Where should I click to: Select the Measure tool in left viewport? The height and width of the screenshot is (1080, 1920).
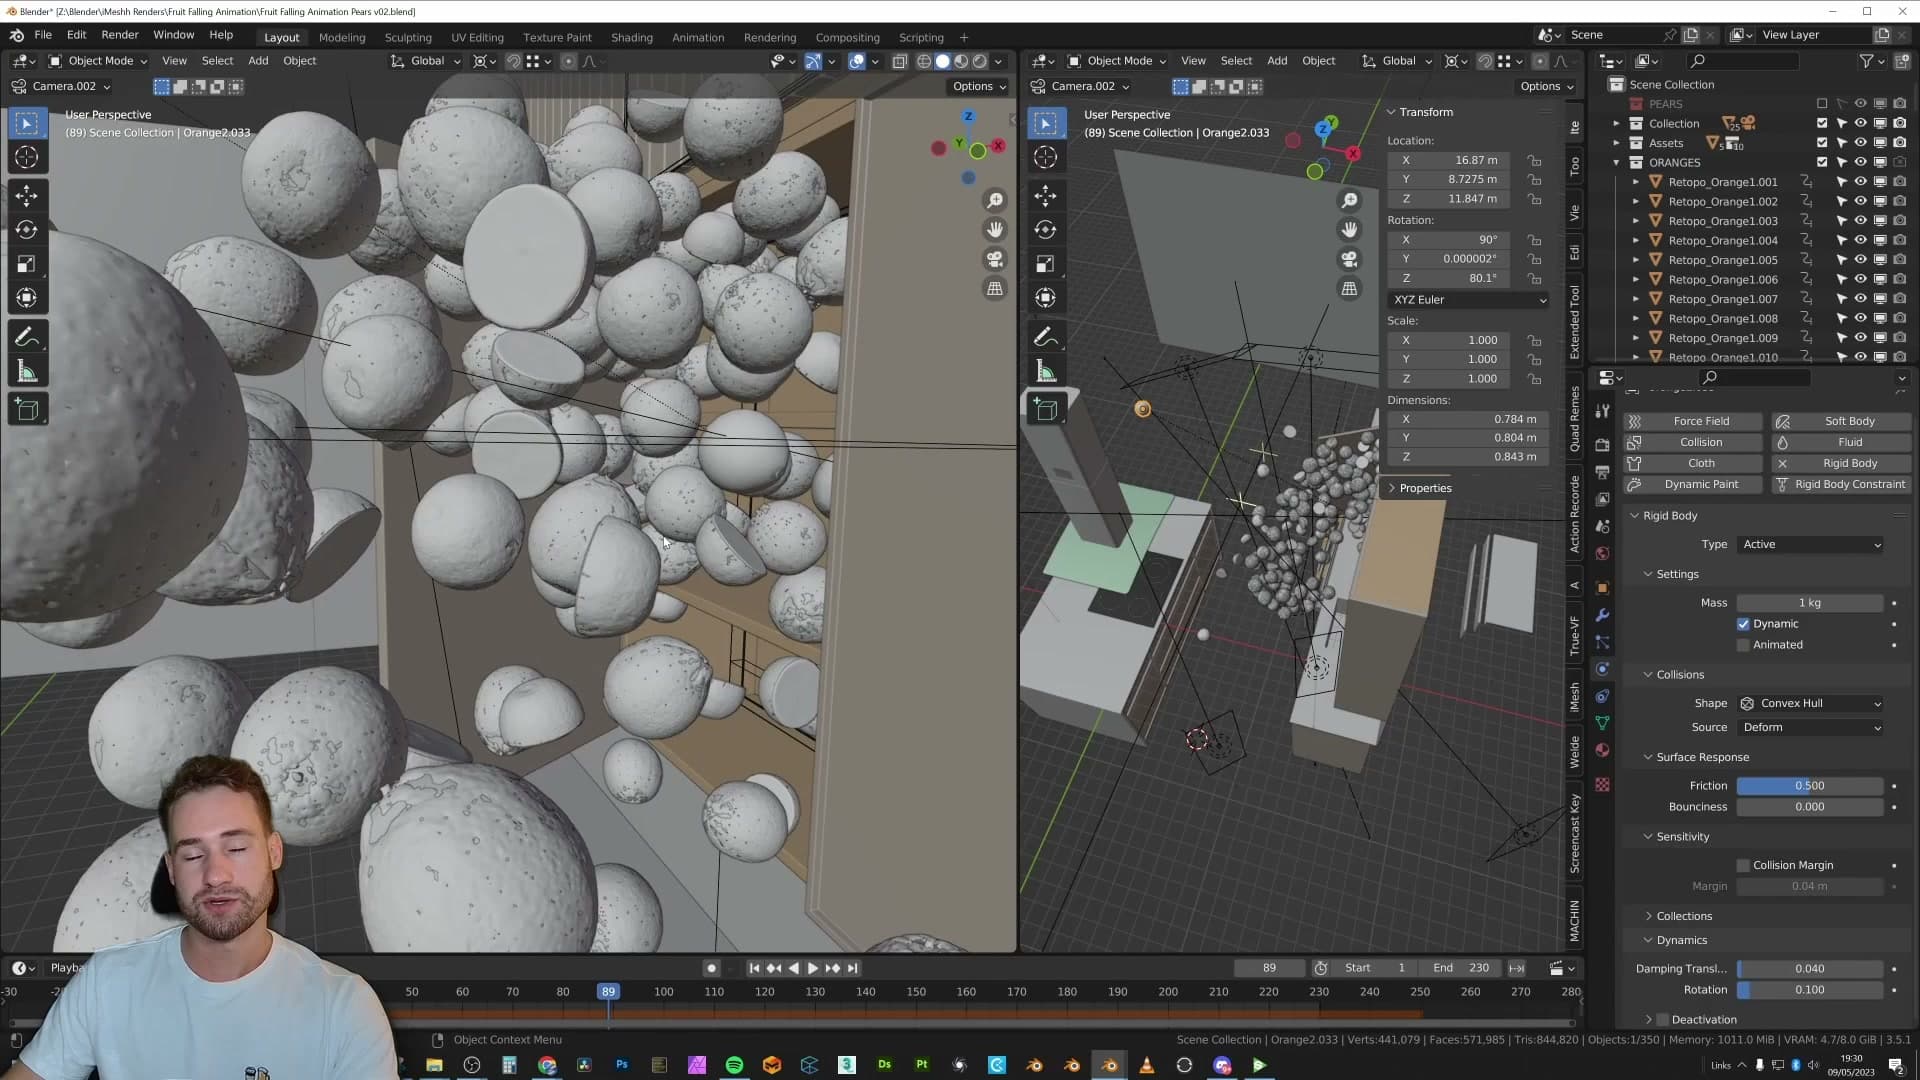27,372
